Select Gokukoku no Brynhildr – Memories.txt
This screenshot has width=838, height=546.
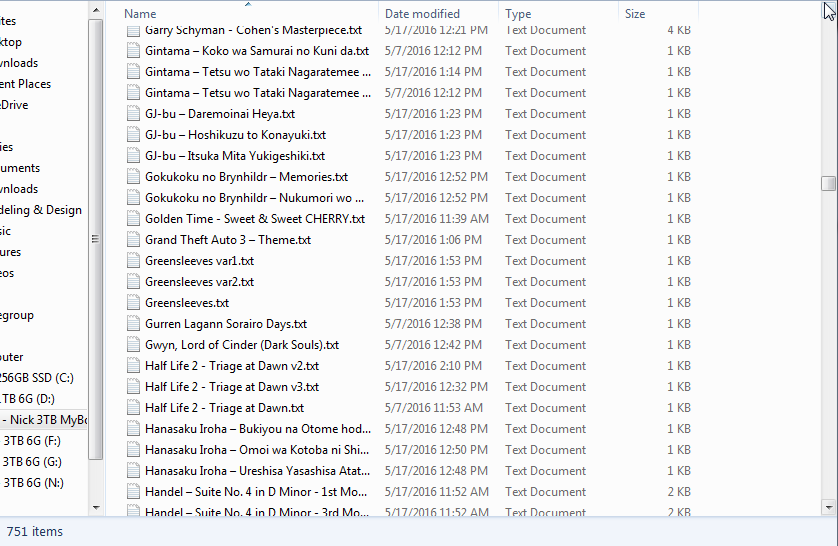(x=246, y=177)
